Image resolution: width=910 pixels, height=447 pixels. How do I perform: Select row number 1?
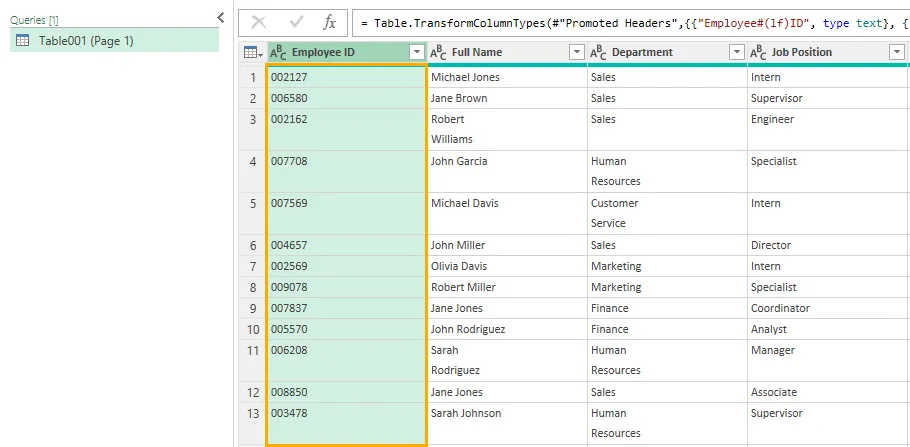[253, 77]
